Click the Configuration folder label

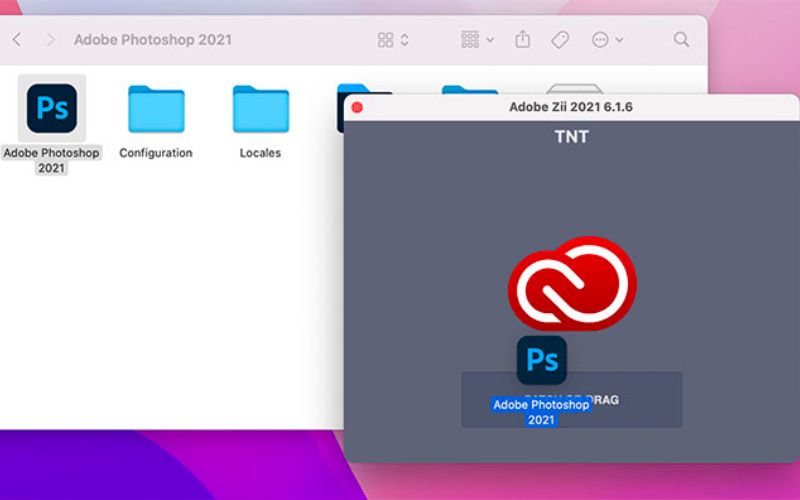156,153
